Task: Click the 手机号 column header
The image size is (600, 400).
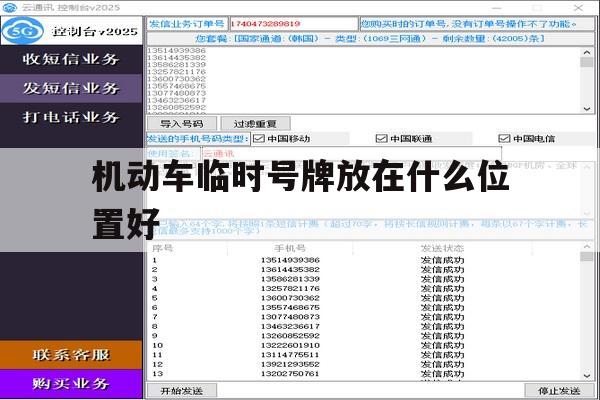Action: tap(290, 248)
